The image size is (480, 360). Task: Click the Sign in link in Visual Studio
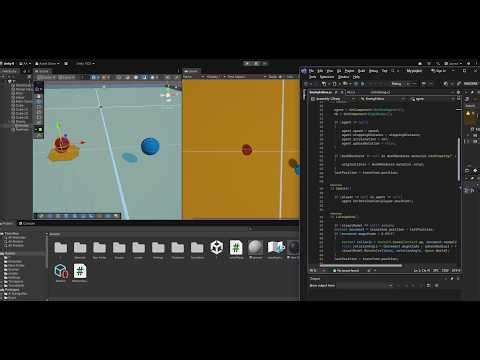tap(439, 71)
